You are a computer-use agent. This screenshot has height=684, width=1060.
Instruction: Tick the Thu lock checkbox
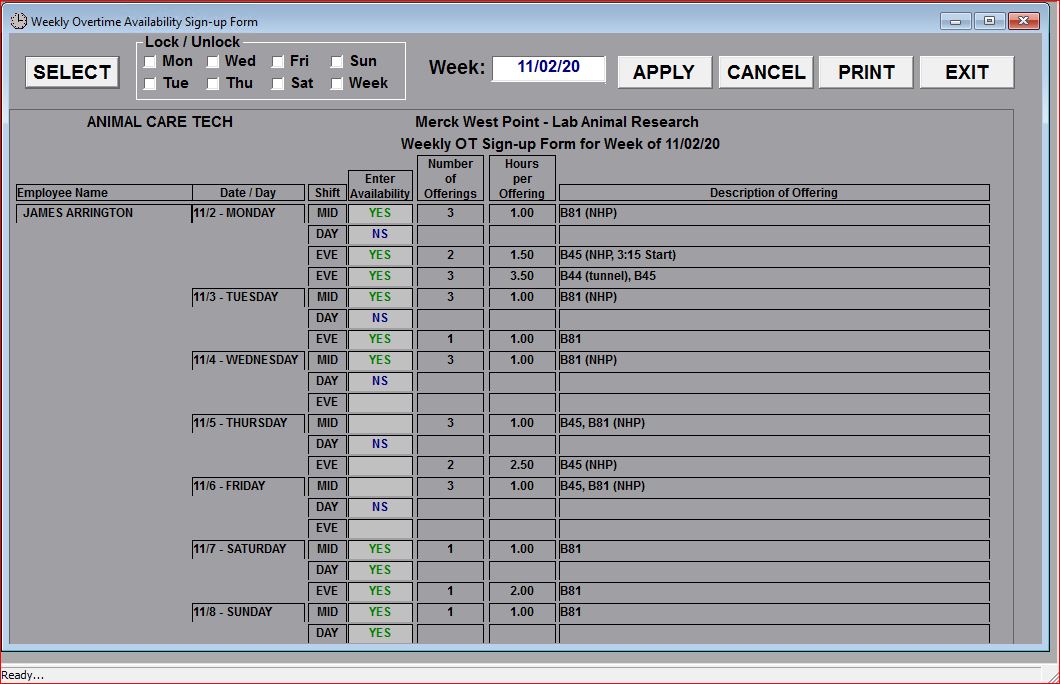tap(213, 84)
